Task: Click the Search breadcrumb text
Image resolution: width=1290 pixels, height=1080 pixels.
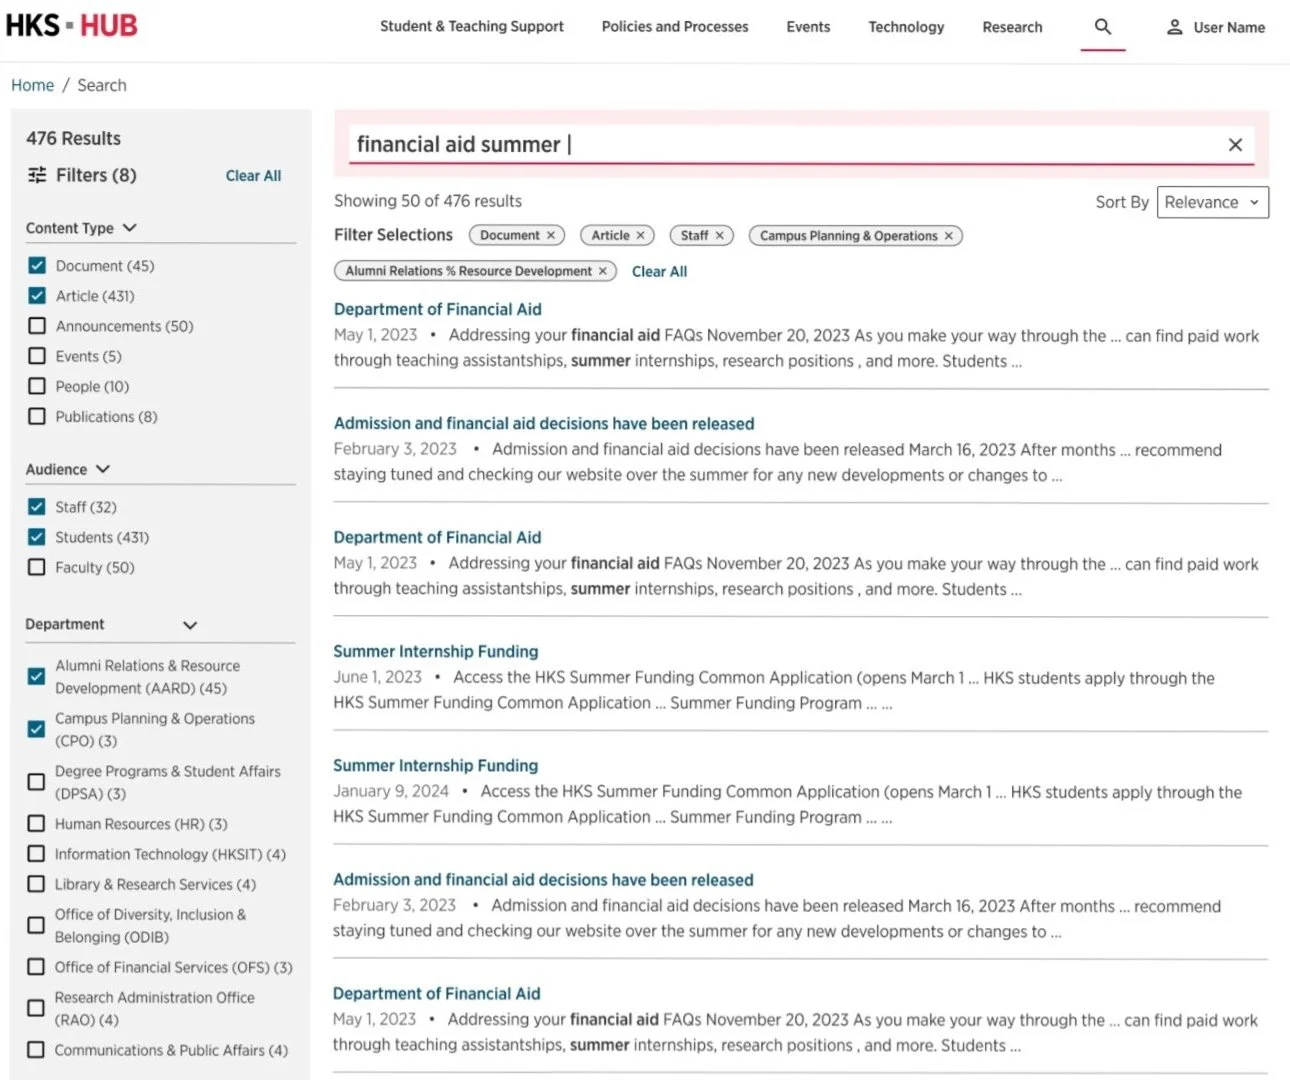Action: tap(102, 85)
